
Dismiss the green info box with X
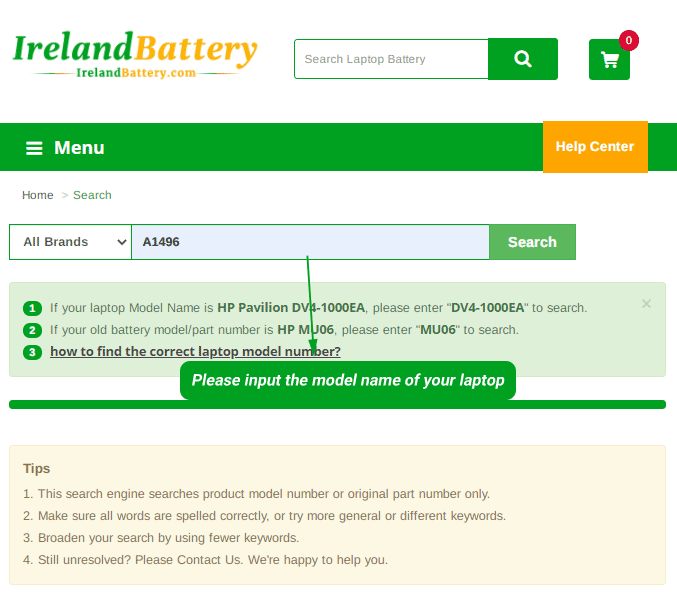tap(646, 304)
